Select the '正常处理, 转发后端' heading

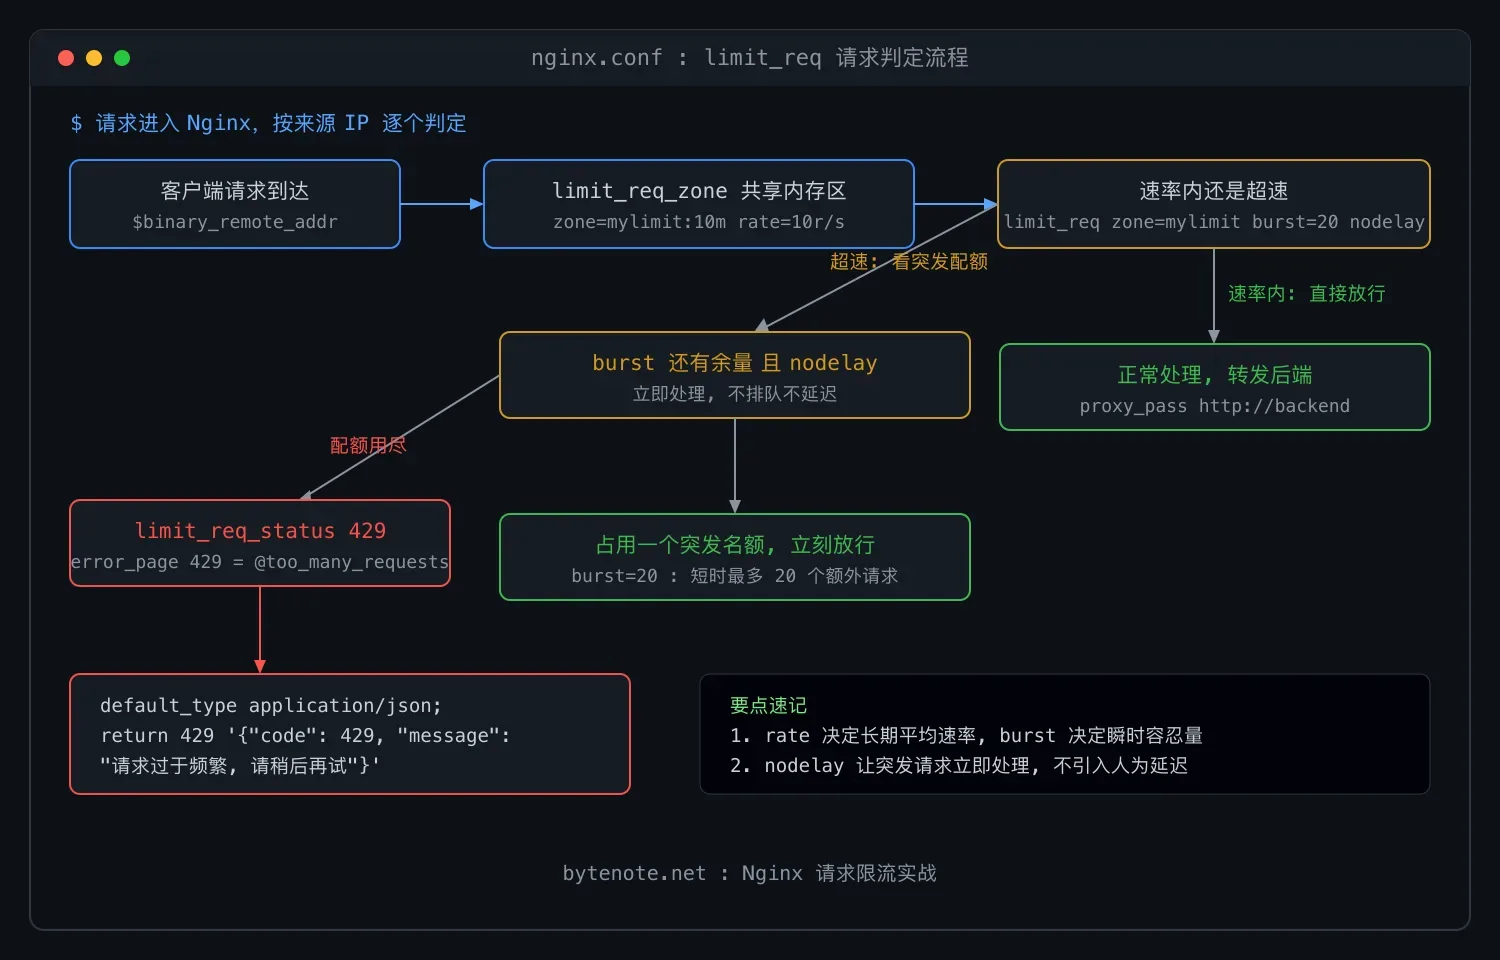(x=1215, y=375)
